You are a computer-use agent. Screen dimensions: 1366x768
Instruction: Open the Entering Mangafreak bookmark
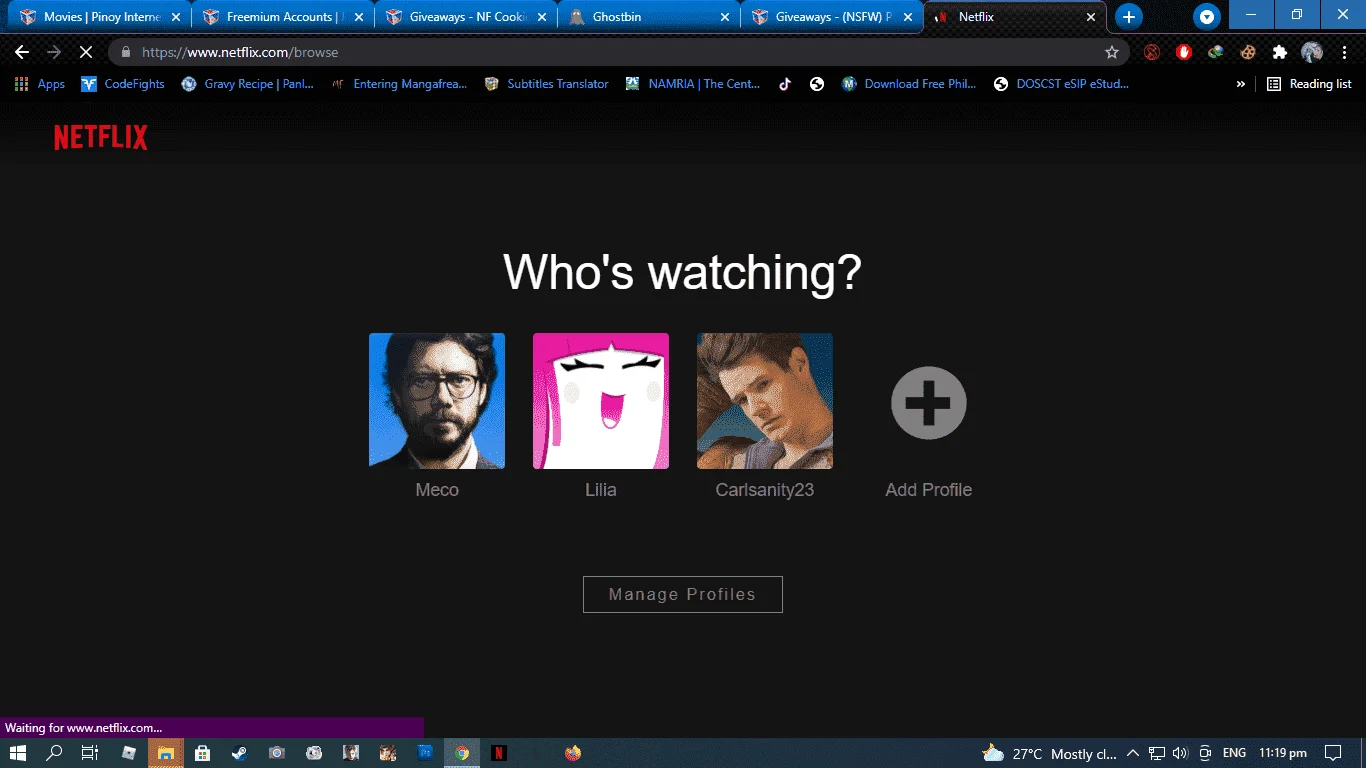coord(399,84)
